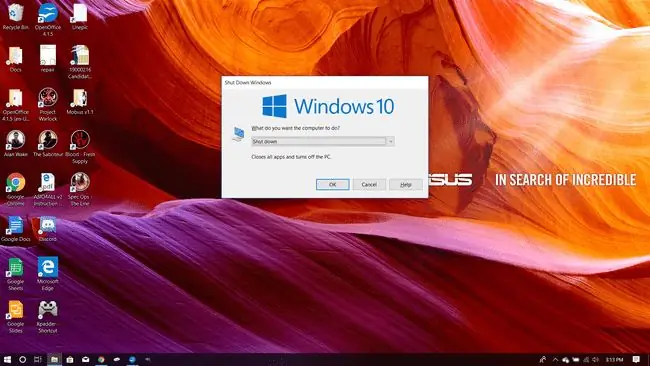The width and height of the screenshot is (650, 366).
Task: Open the Docs folder on desktop
Action: [15, 59]
